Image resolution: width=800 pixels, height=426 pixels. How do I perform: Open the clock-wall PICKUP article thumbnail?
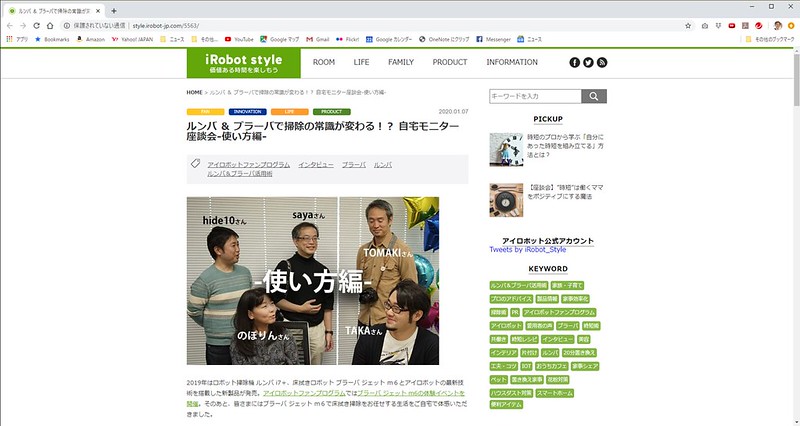506,149
